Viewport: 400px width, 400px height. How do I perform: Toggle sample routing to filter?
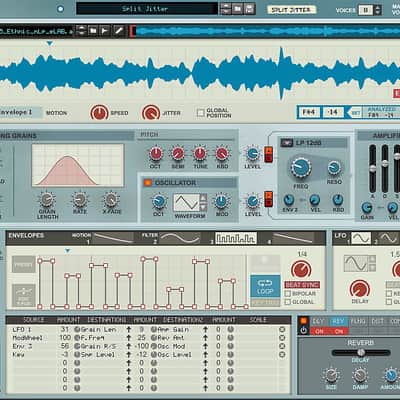tap(268, 154)
